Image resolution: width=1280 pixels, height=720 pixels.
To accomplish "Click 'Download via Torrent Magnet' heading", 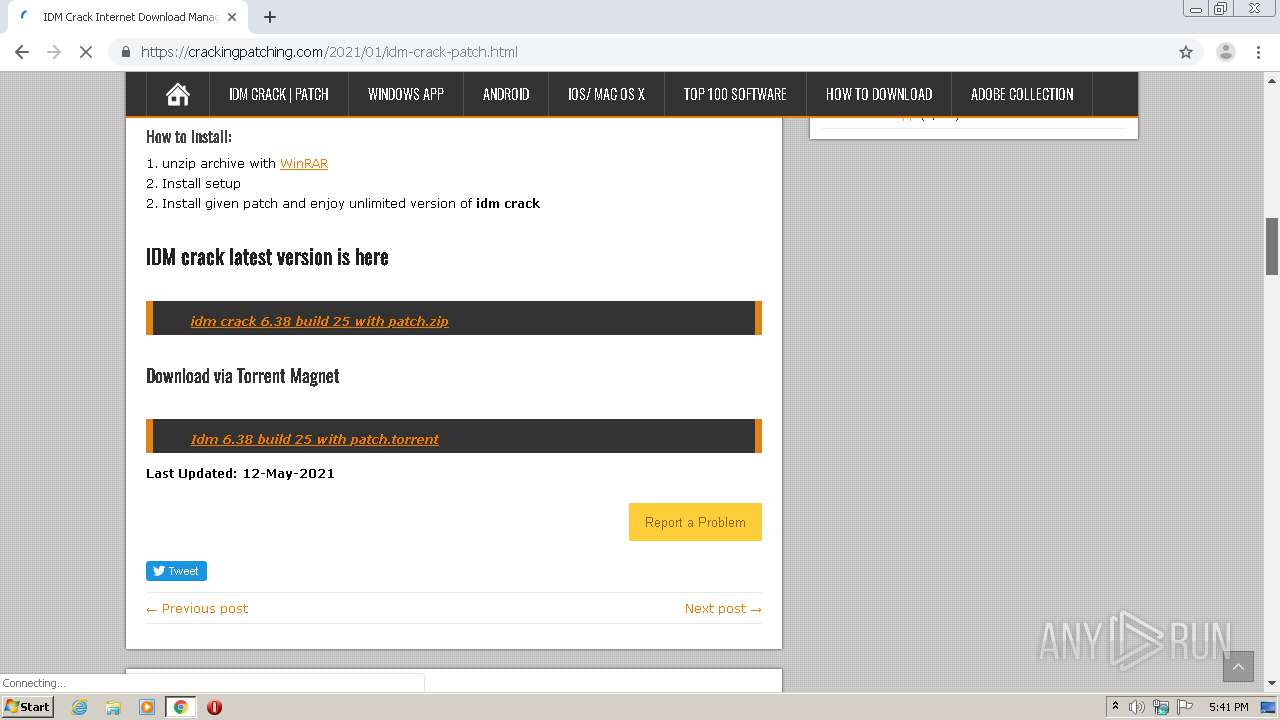I will pos(243,376).
